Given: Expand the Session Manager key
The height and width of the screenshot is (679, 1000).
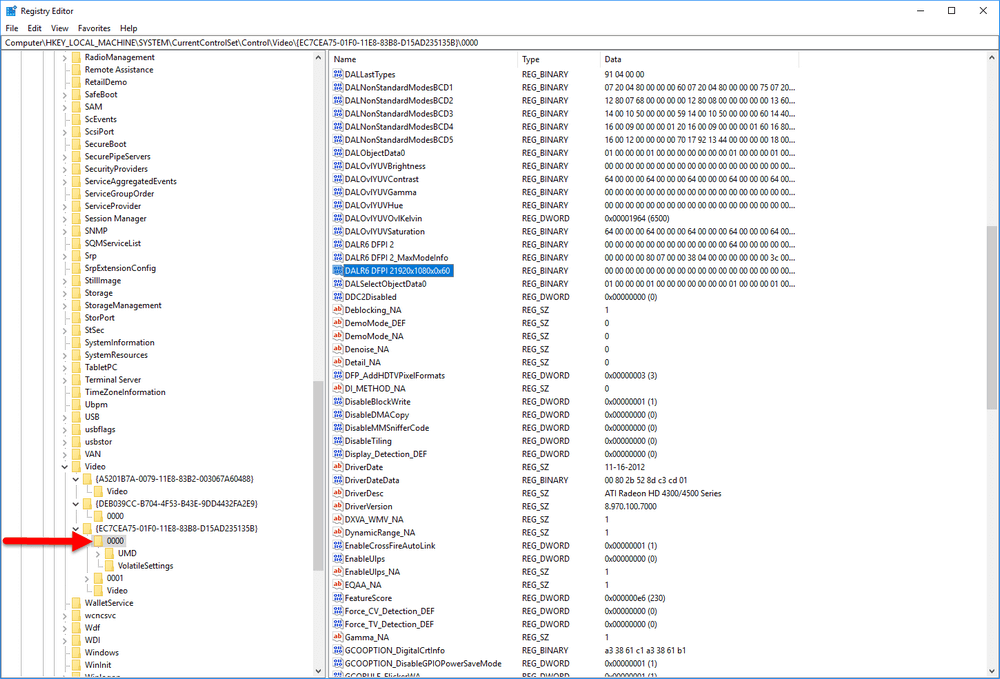Looking at the screenshot, I should pos(64,218).
